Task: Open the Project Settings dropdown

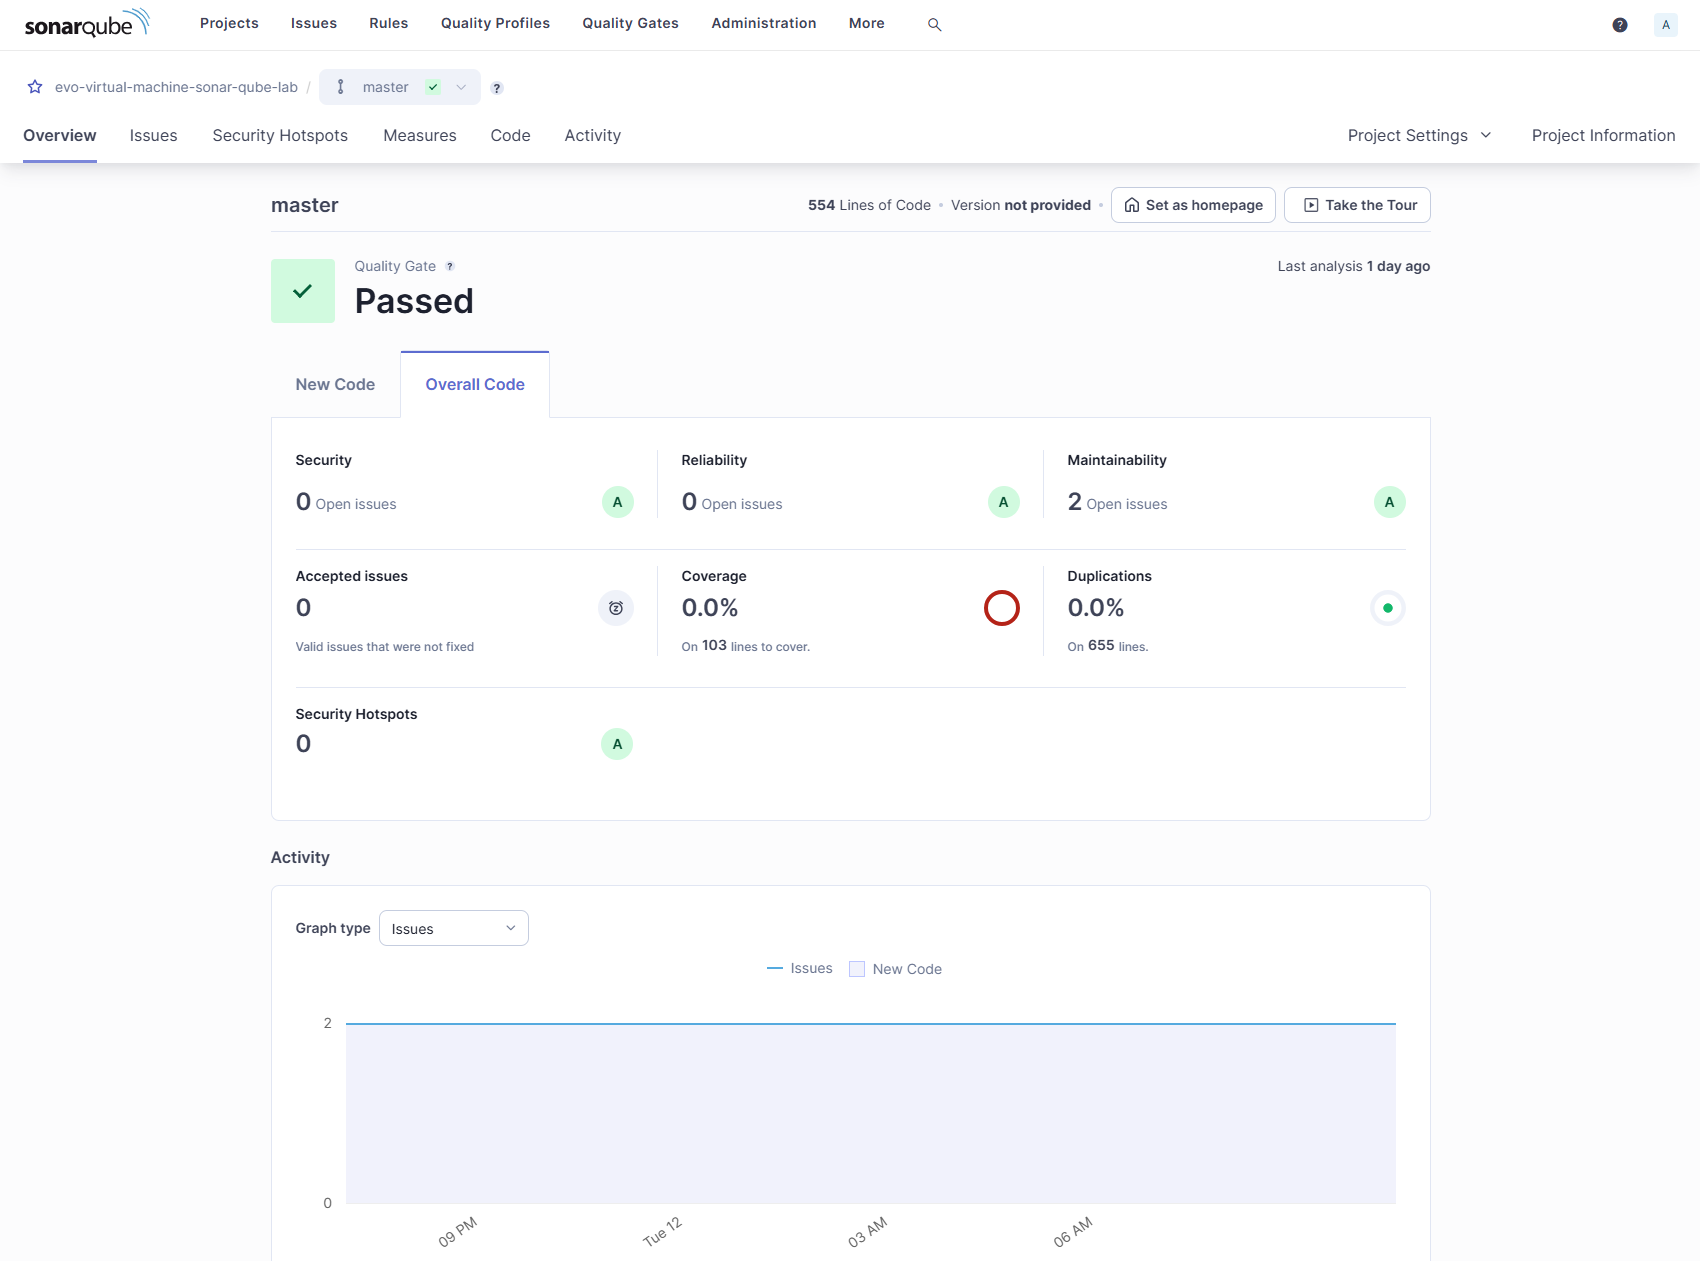Action: pos(1418,135)
